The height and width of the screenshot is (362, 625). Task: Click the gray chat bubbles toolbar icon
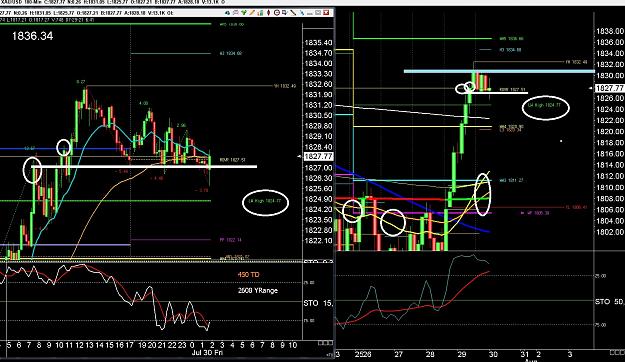point(236,13)
